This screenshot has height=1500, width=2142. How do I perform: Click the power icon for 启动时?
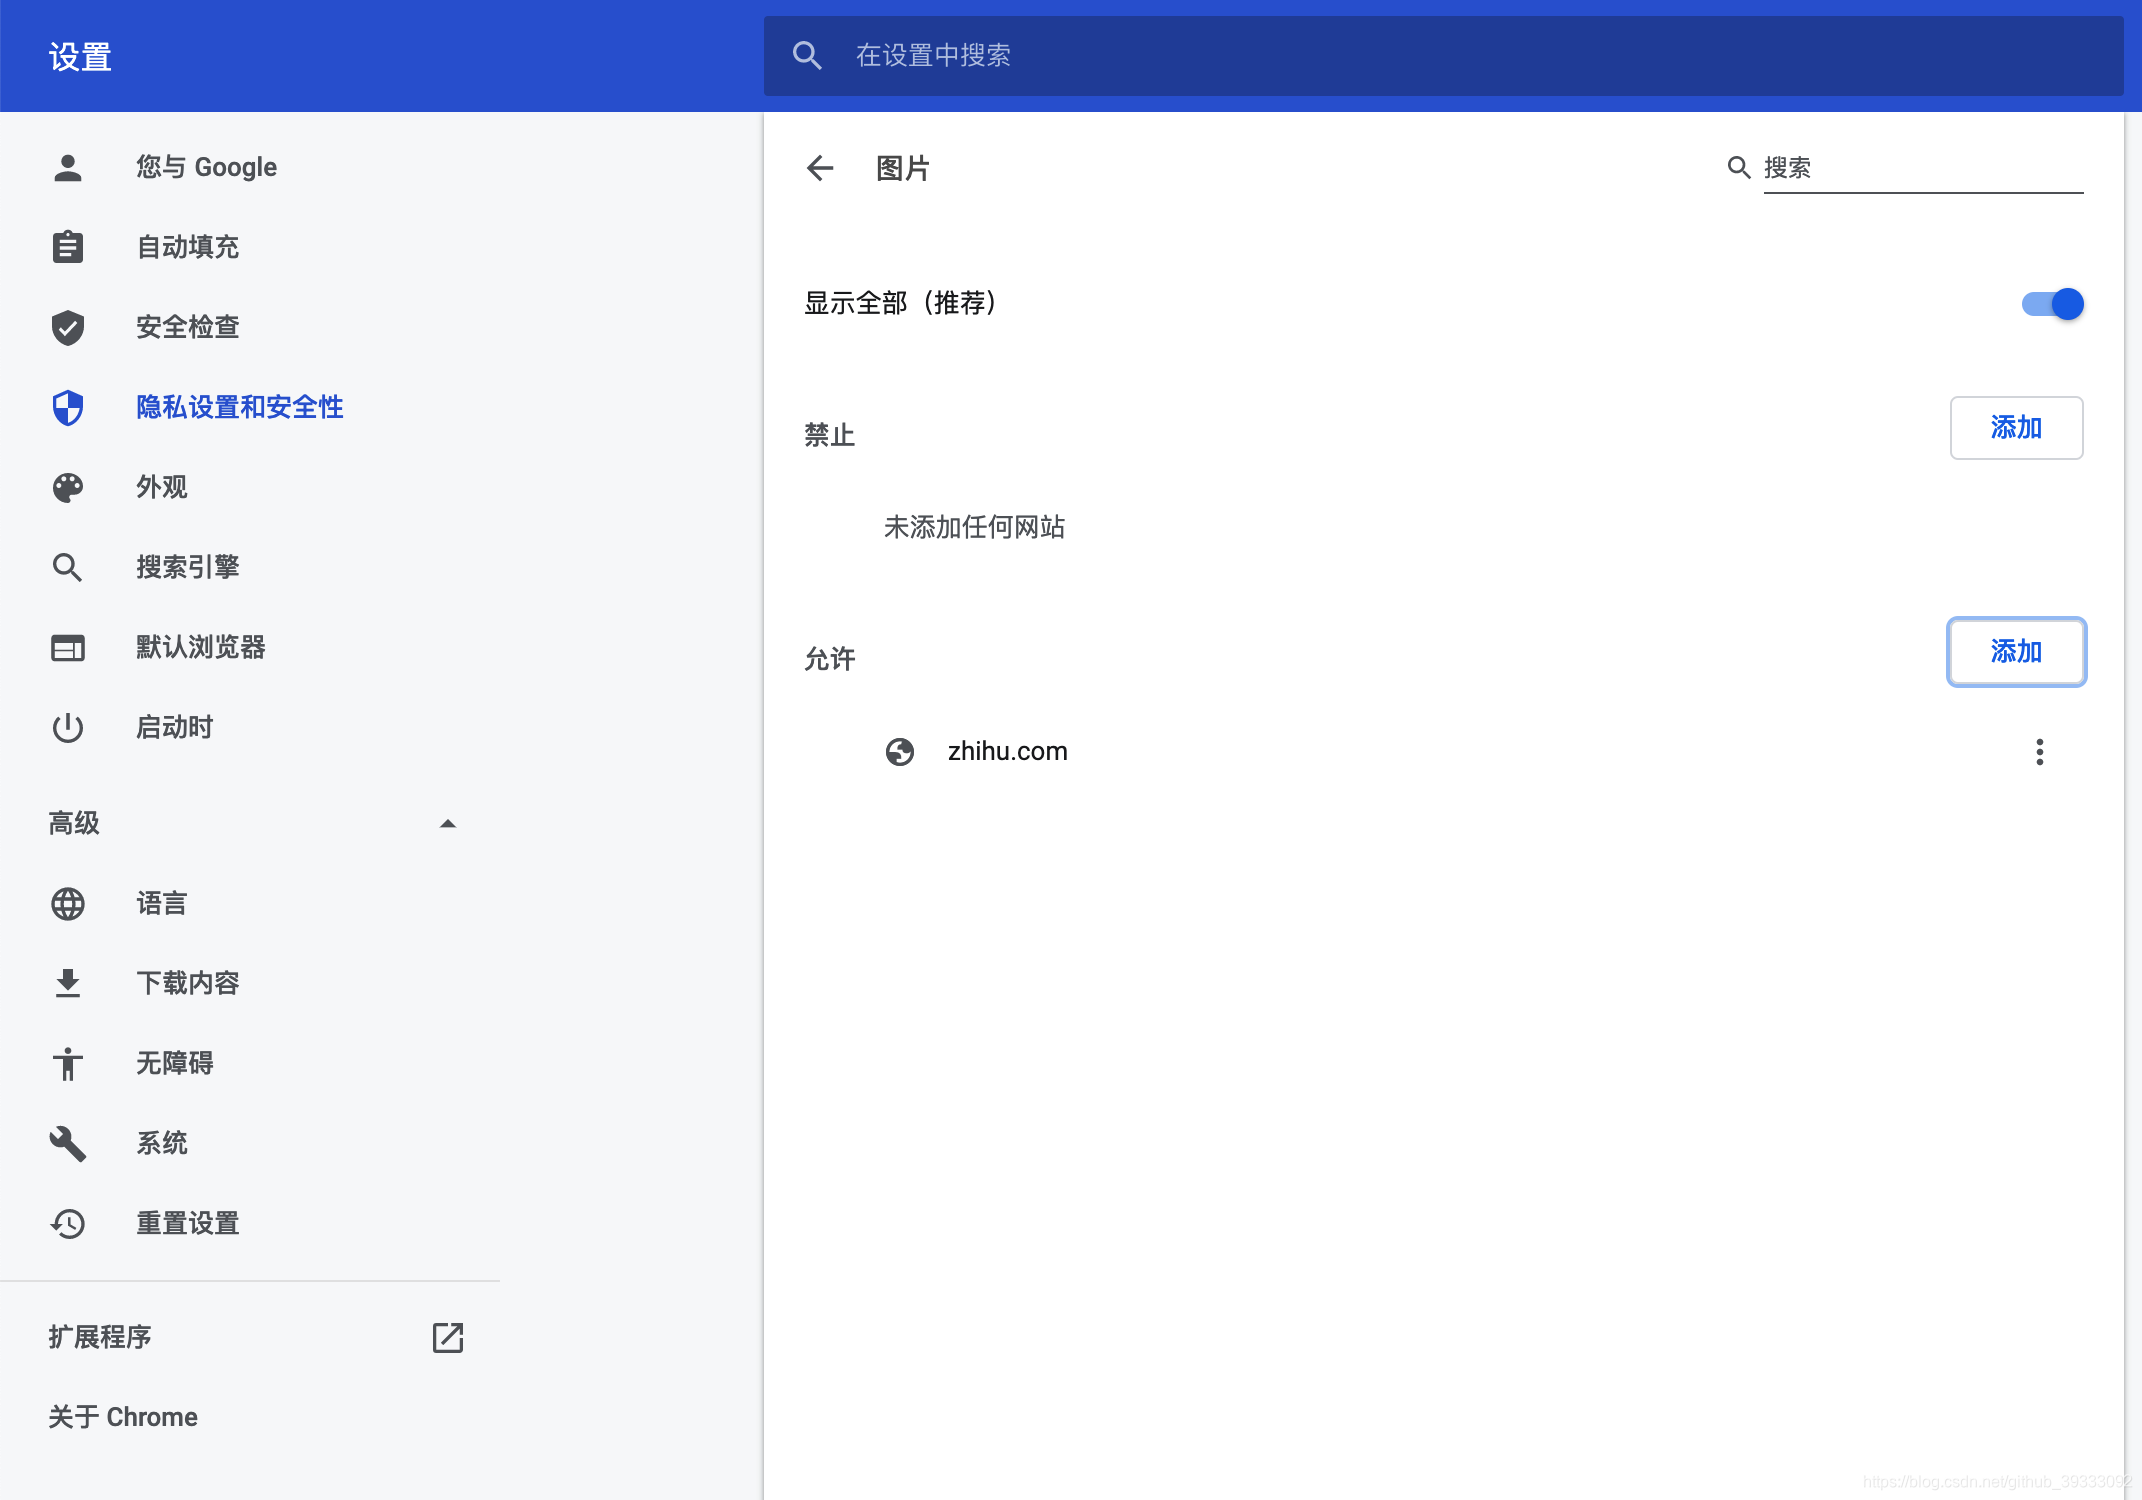(68, 727)
